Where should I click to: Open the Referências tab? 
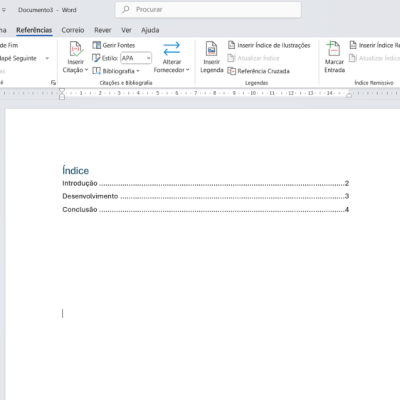(34, 30)
